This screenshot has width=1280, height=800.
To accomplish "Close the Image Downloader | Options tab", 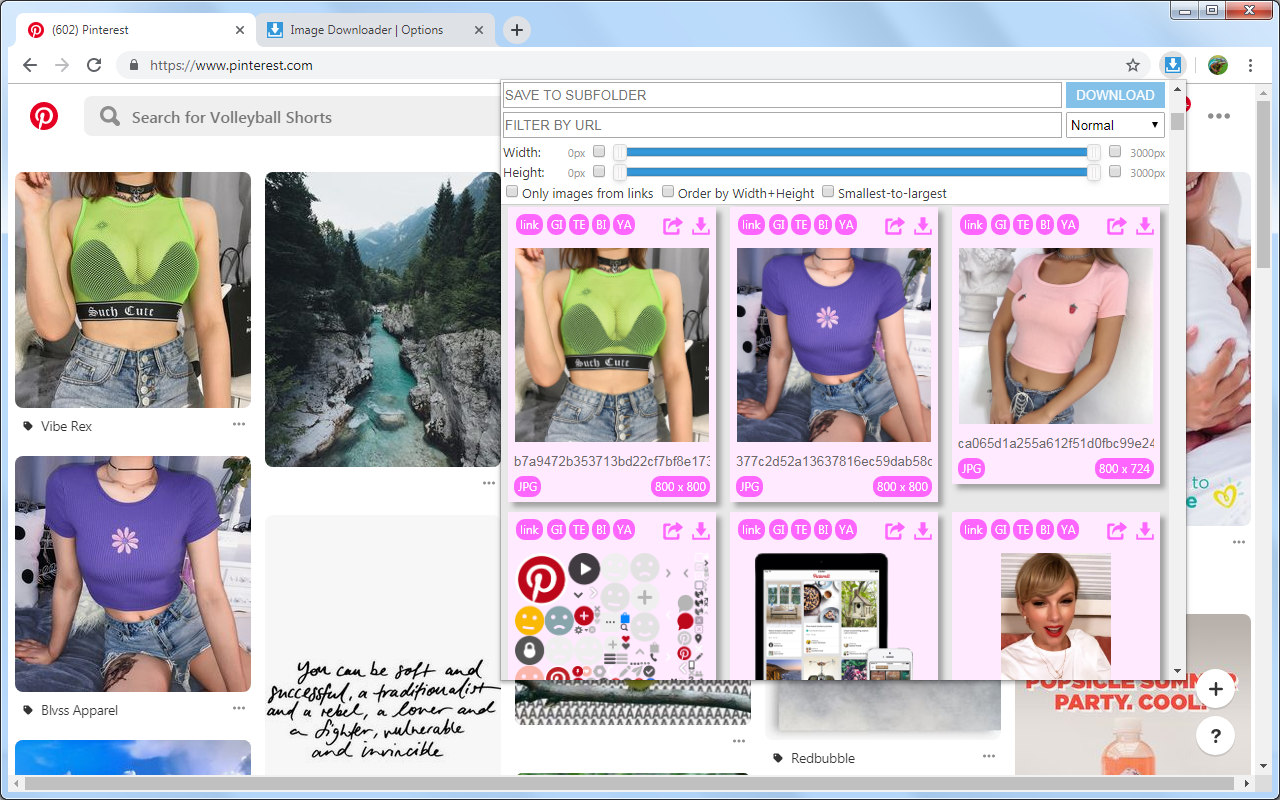I will (479, 30).
